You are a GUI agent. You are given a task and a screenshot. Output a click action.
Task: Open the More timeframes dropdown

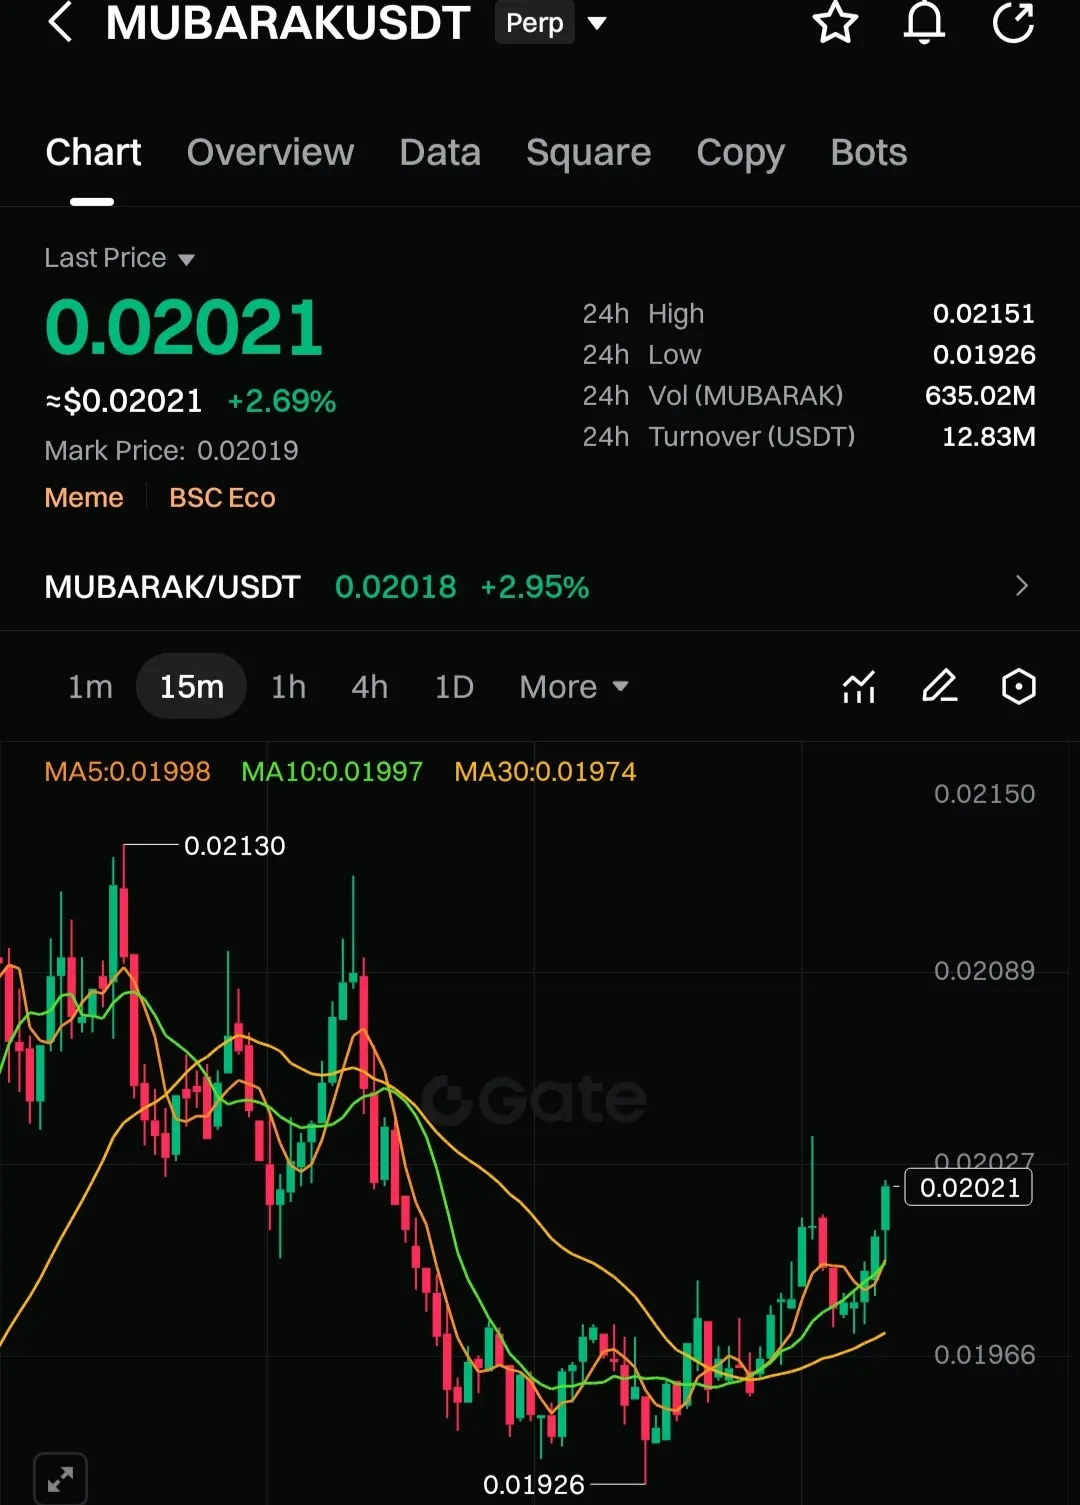[x=574, y=687]
